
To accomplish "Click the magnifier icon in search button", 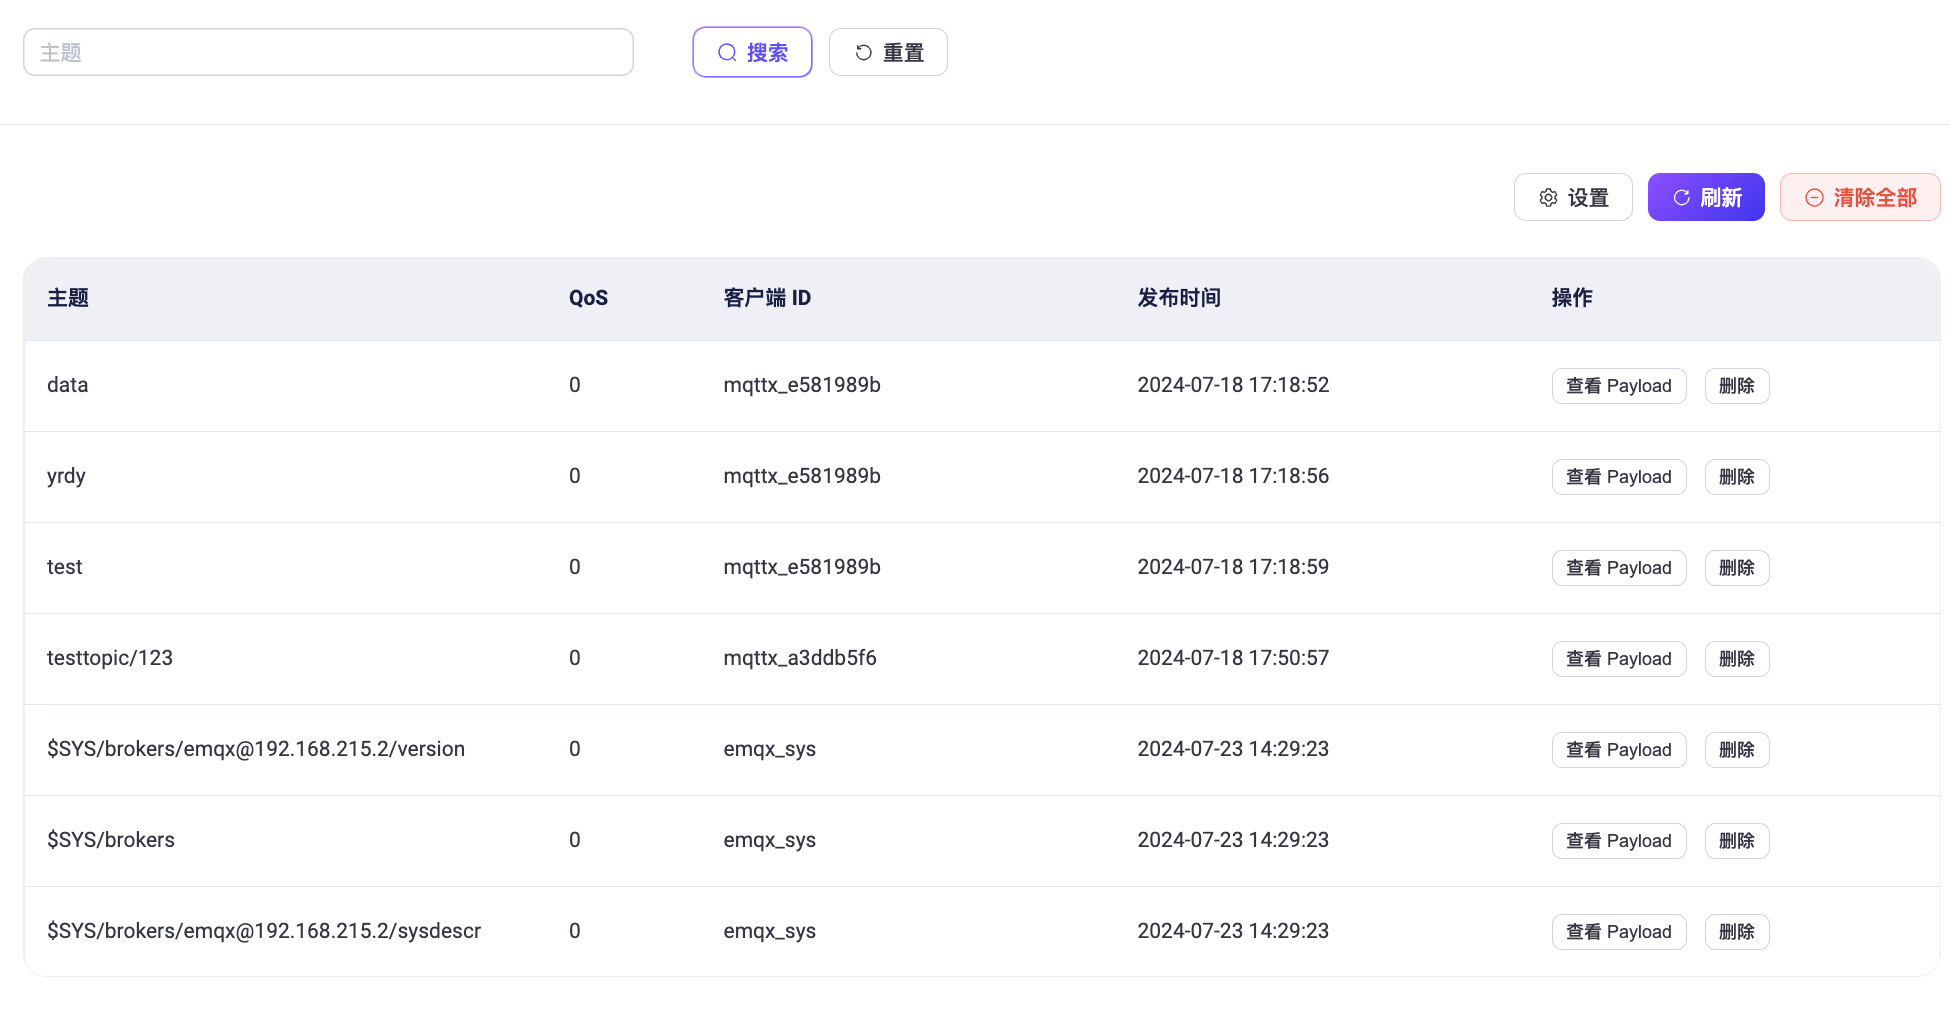I will [727, 53].
